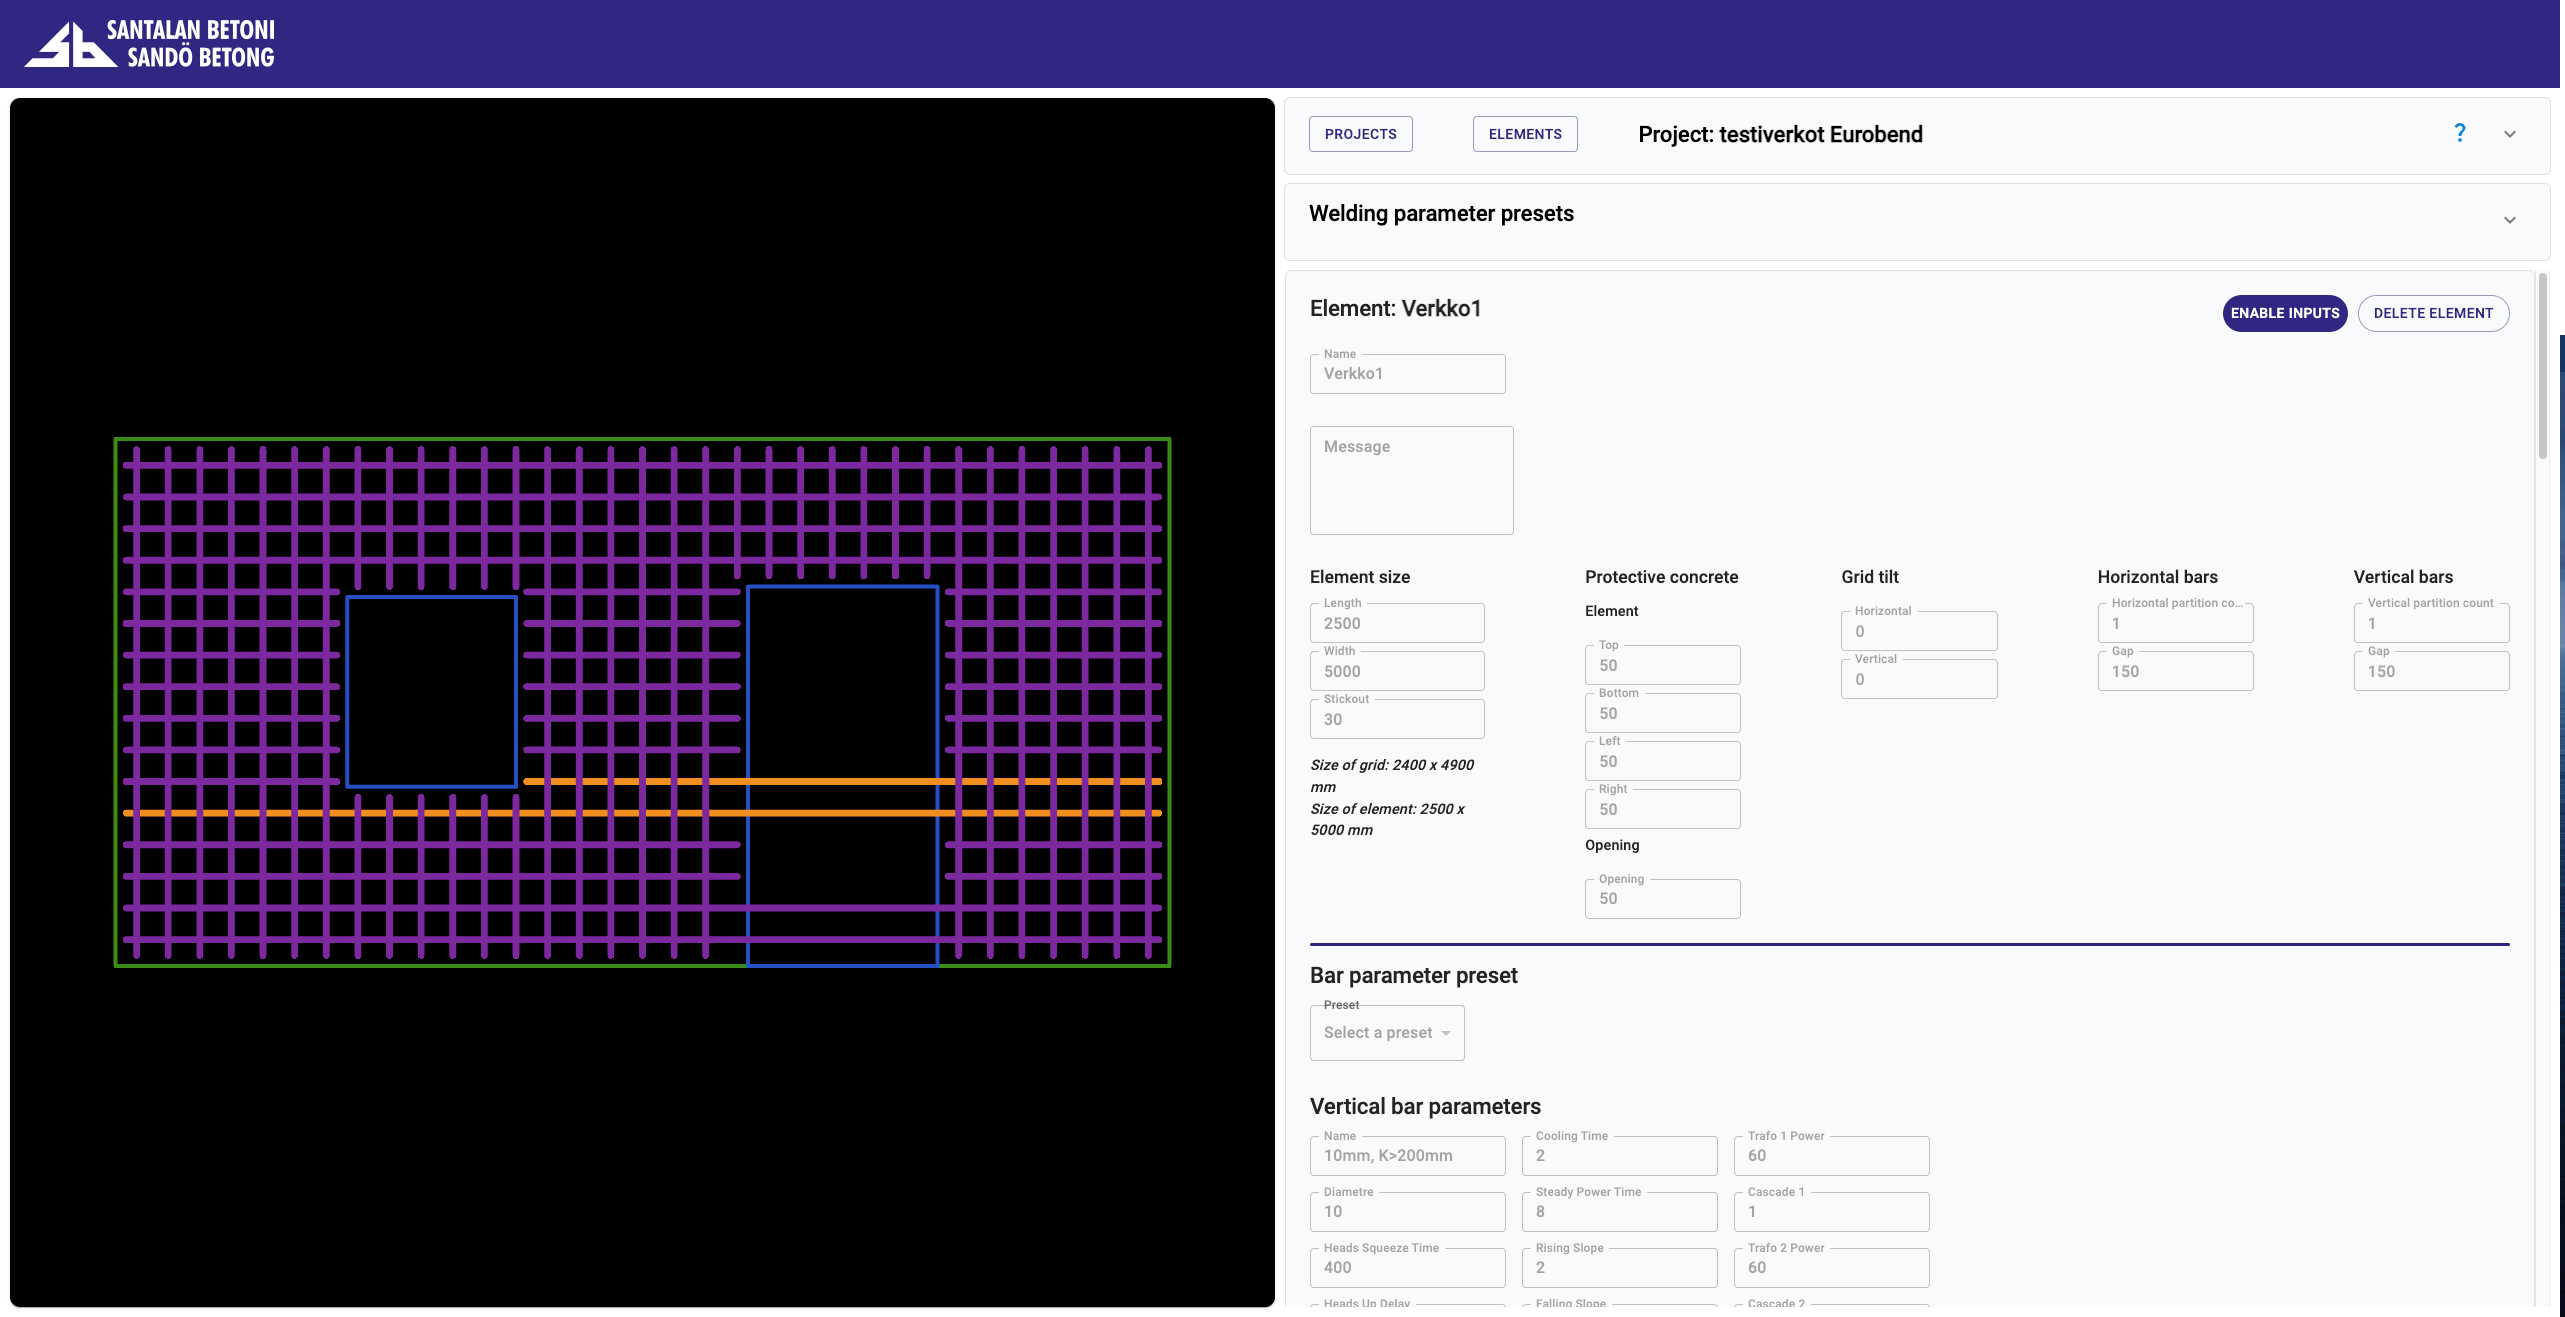This screenshot has height=1317, width=2565.
Task: Click the Horizontal bars Gap field
Action: tap(2175, 671)
